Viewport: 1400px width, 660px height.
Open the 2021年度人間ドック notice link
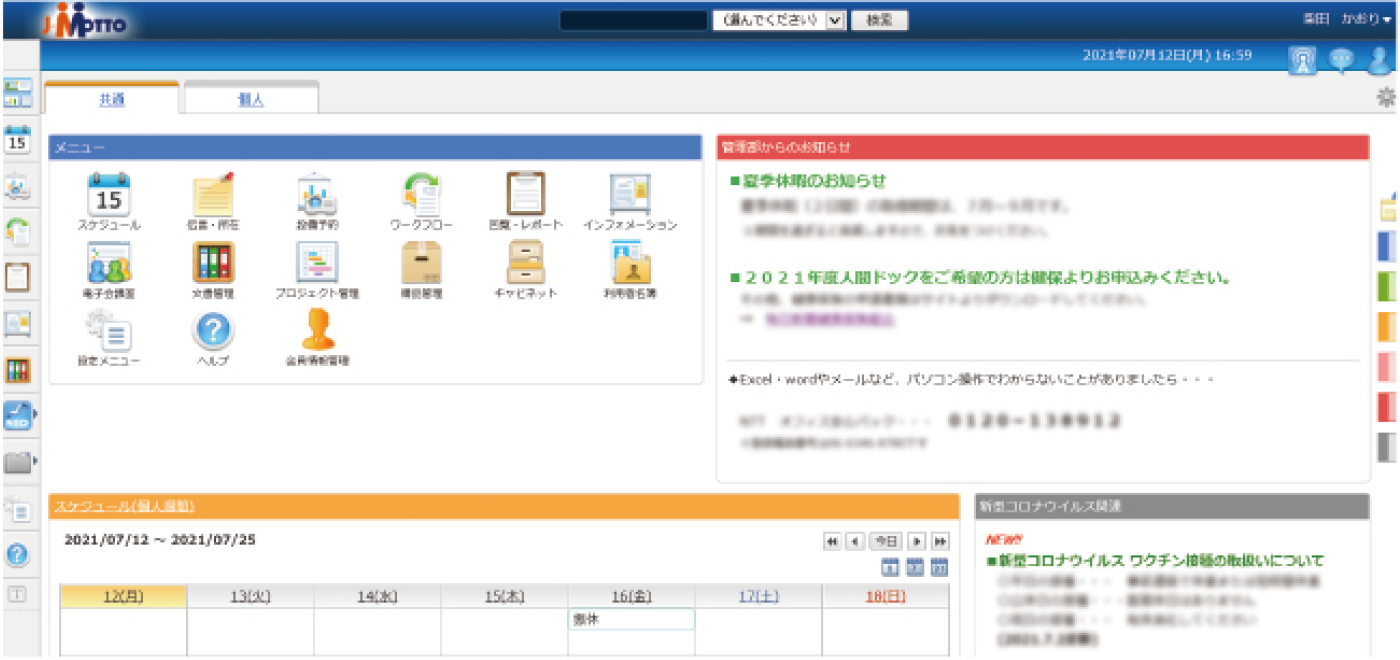[x=986, y=277]
